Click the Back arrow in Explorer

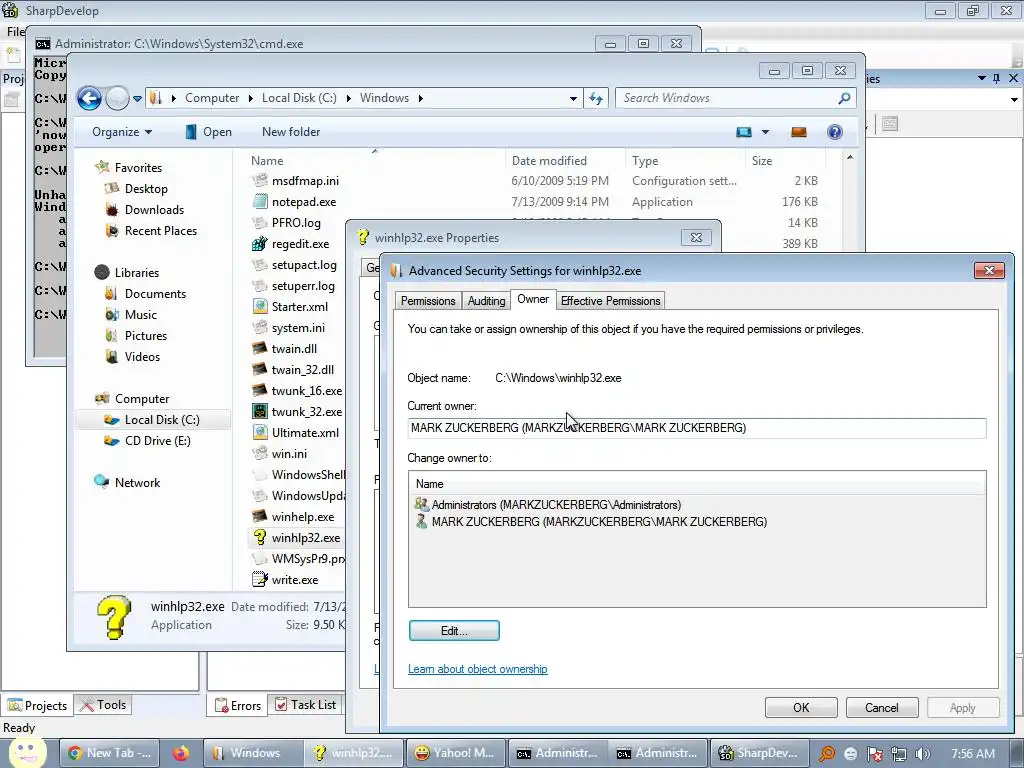[x=89, y=99]
